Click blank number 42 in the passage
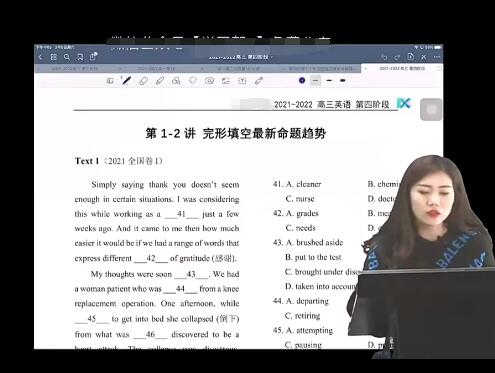Viewport: 495px width, 373px height. click(x=151, y=258)
